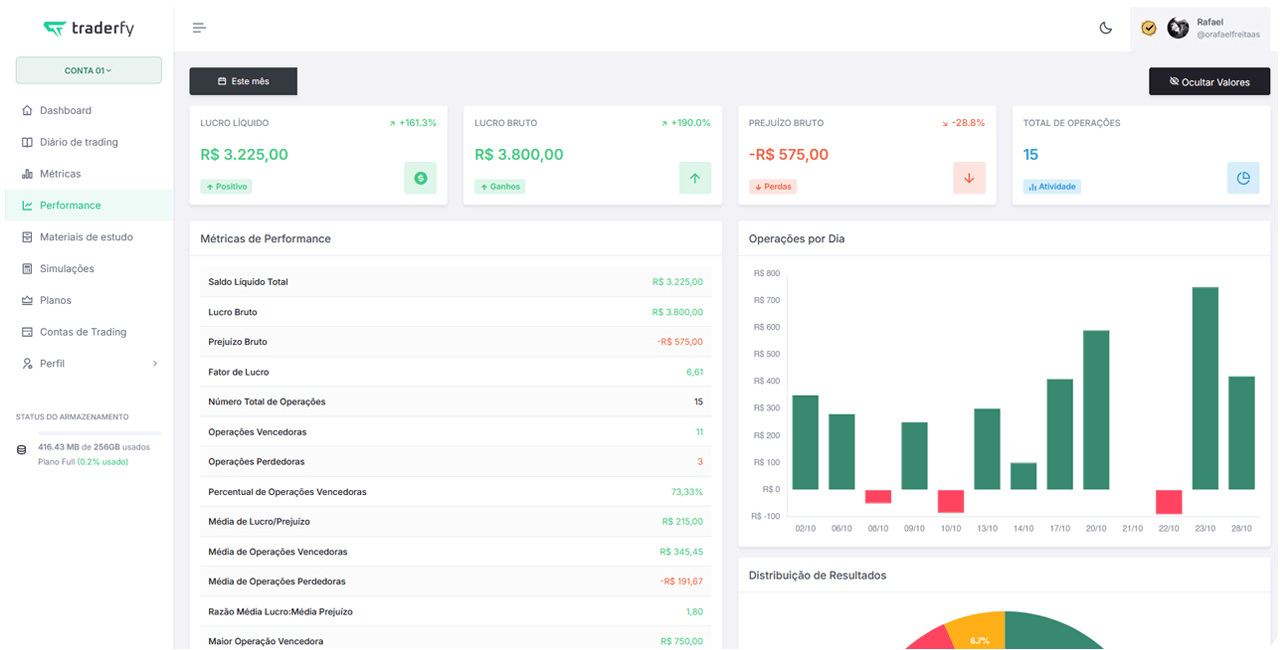Click the dollar coin icon in Lucro Líquido card

(420, 178)
